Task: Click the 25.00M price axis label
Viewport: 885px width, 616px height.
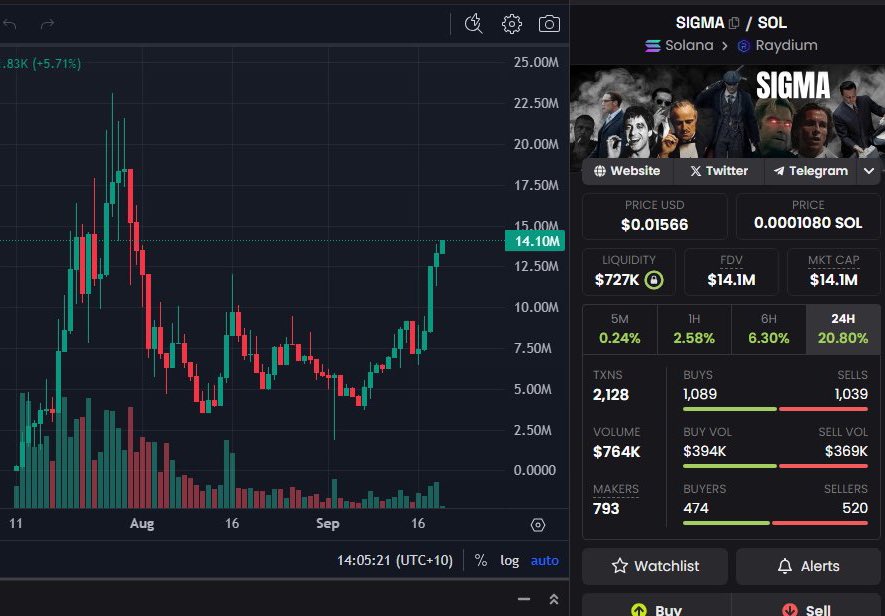Action: (536, 62)
